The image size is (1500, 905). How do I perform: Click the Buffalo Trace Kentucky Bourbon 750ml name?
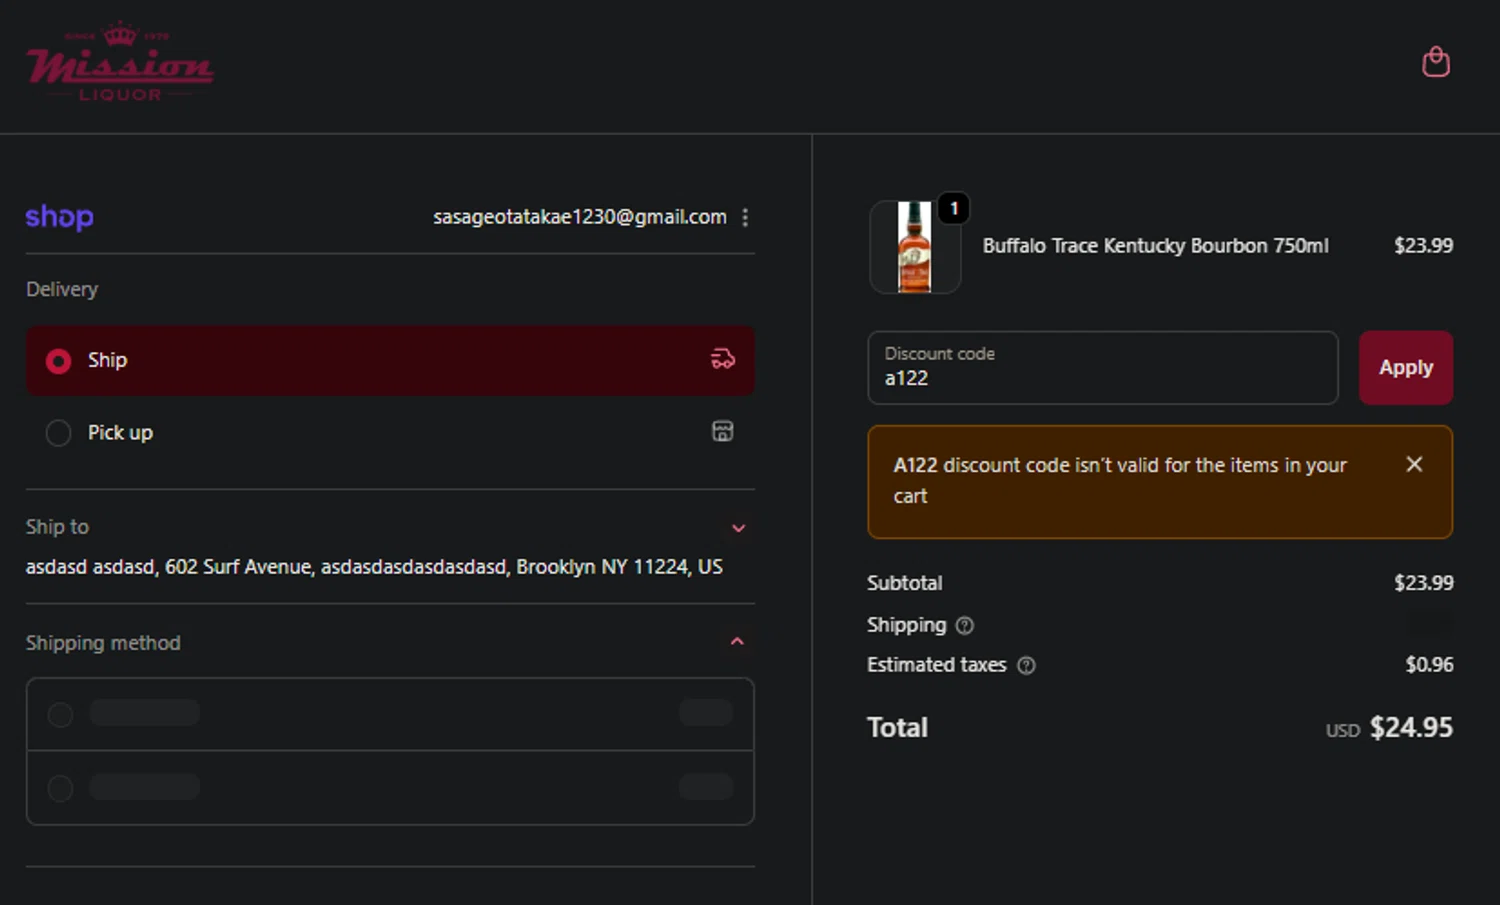pyautogui.click(x=1155, y=246)
